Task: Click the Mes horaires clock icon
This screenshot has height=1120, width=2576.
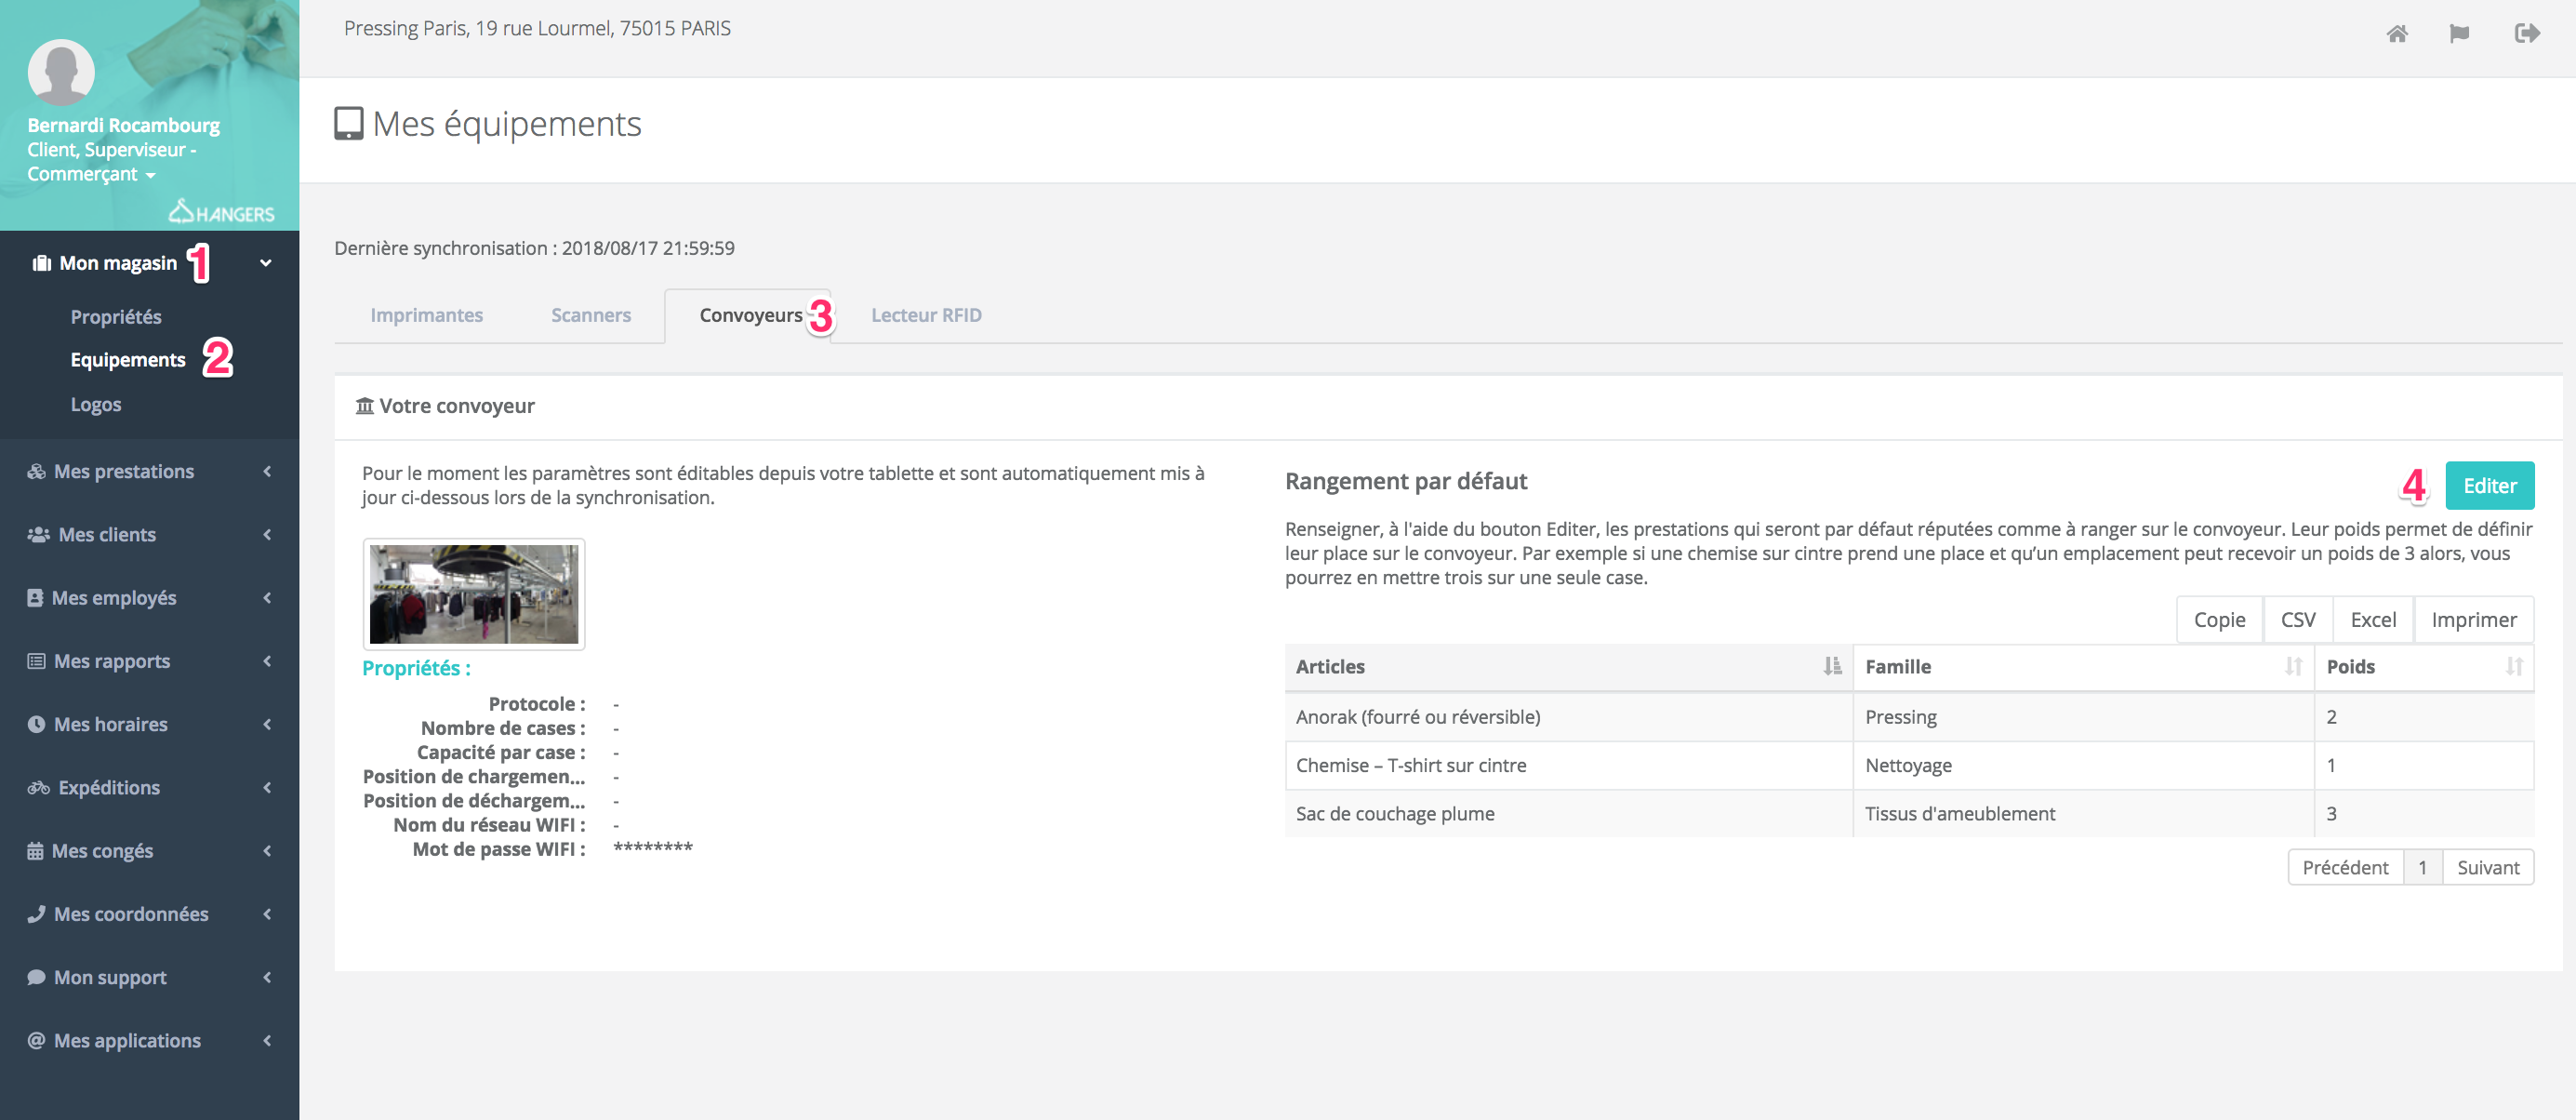Action: [x=36, y=724]
